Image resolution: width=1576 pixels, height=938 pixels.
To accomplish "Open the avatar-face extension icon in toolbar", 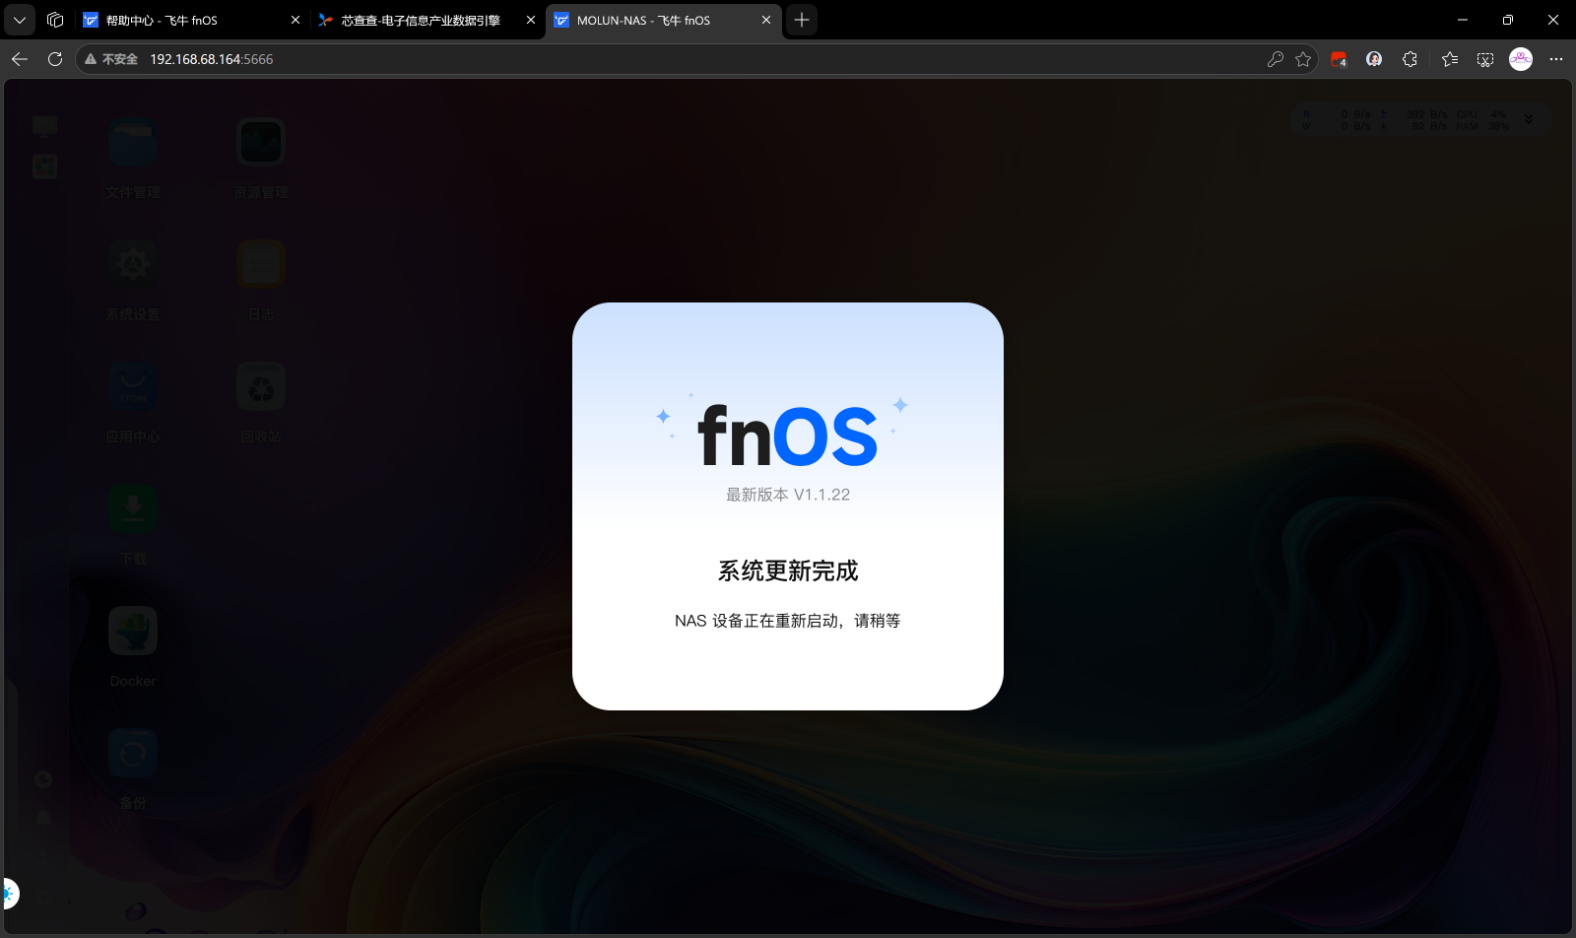I will point(1374,59).
